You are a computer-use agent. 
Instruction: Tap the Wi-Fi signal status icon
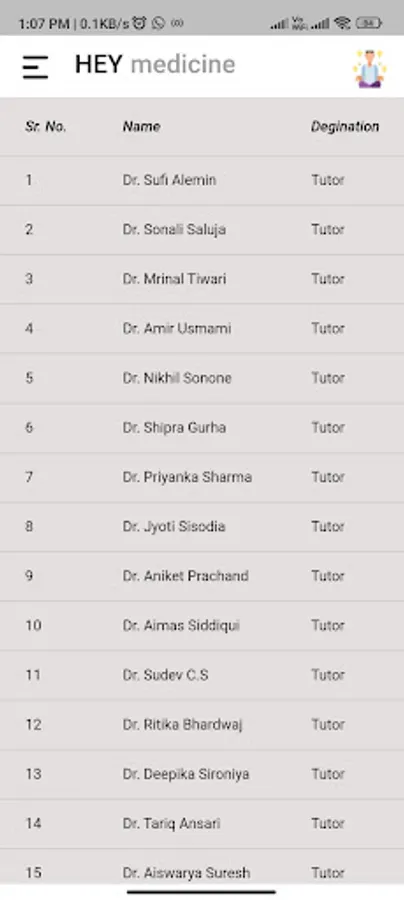point(343,24)
